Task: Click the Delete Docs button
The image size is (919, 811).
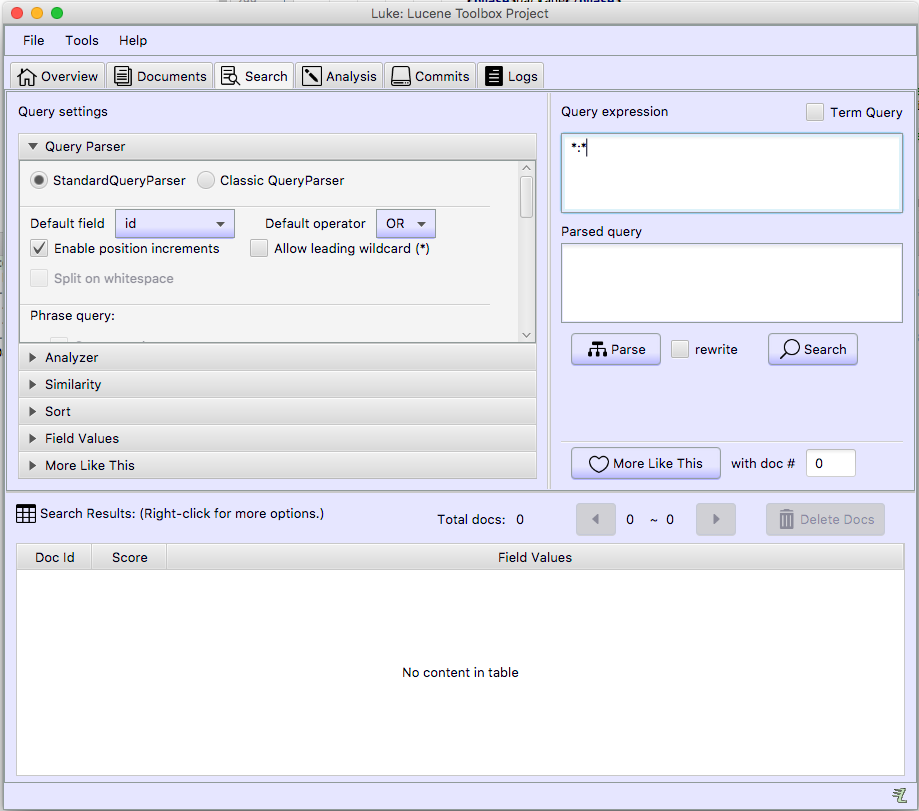Action: coord(825,519)
